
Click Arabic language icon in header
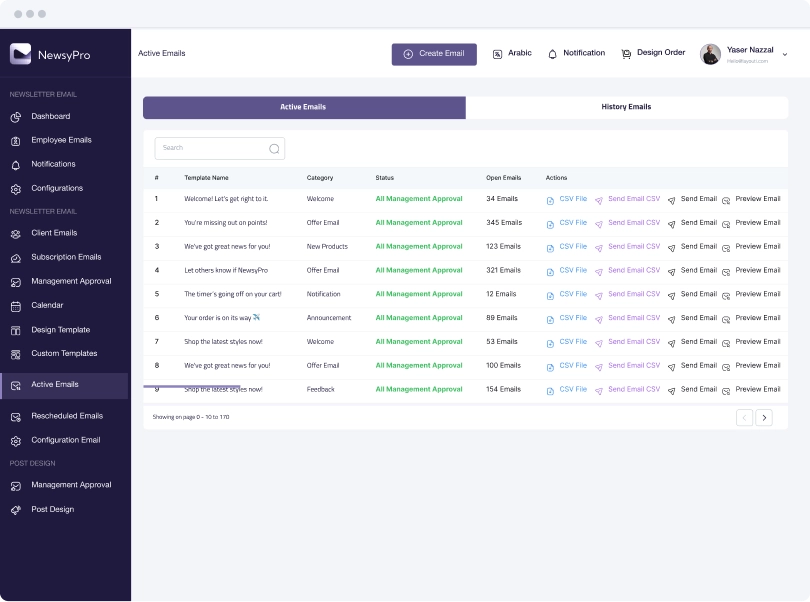(497, 54)
